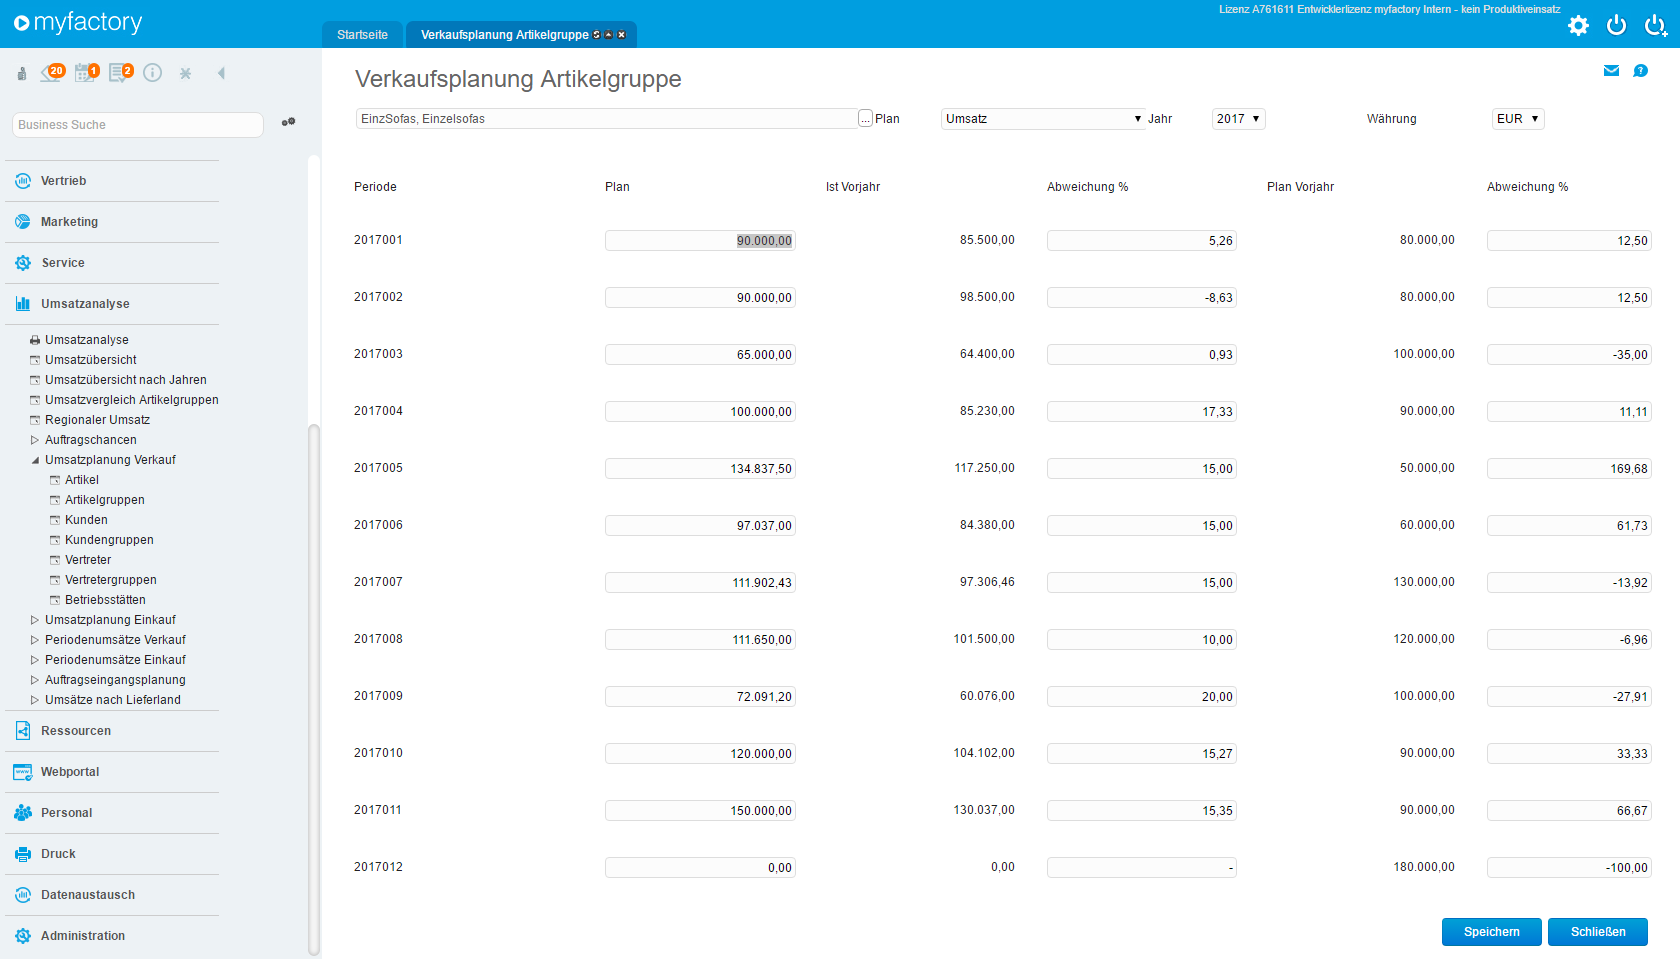Open the Jahr 2017 dropdown
This screenshot has height=959, width=1680.
coord(1238,119)
